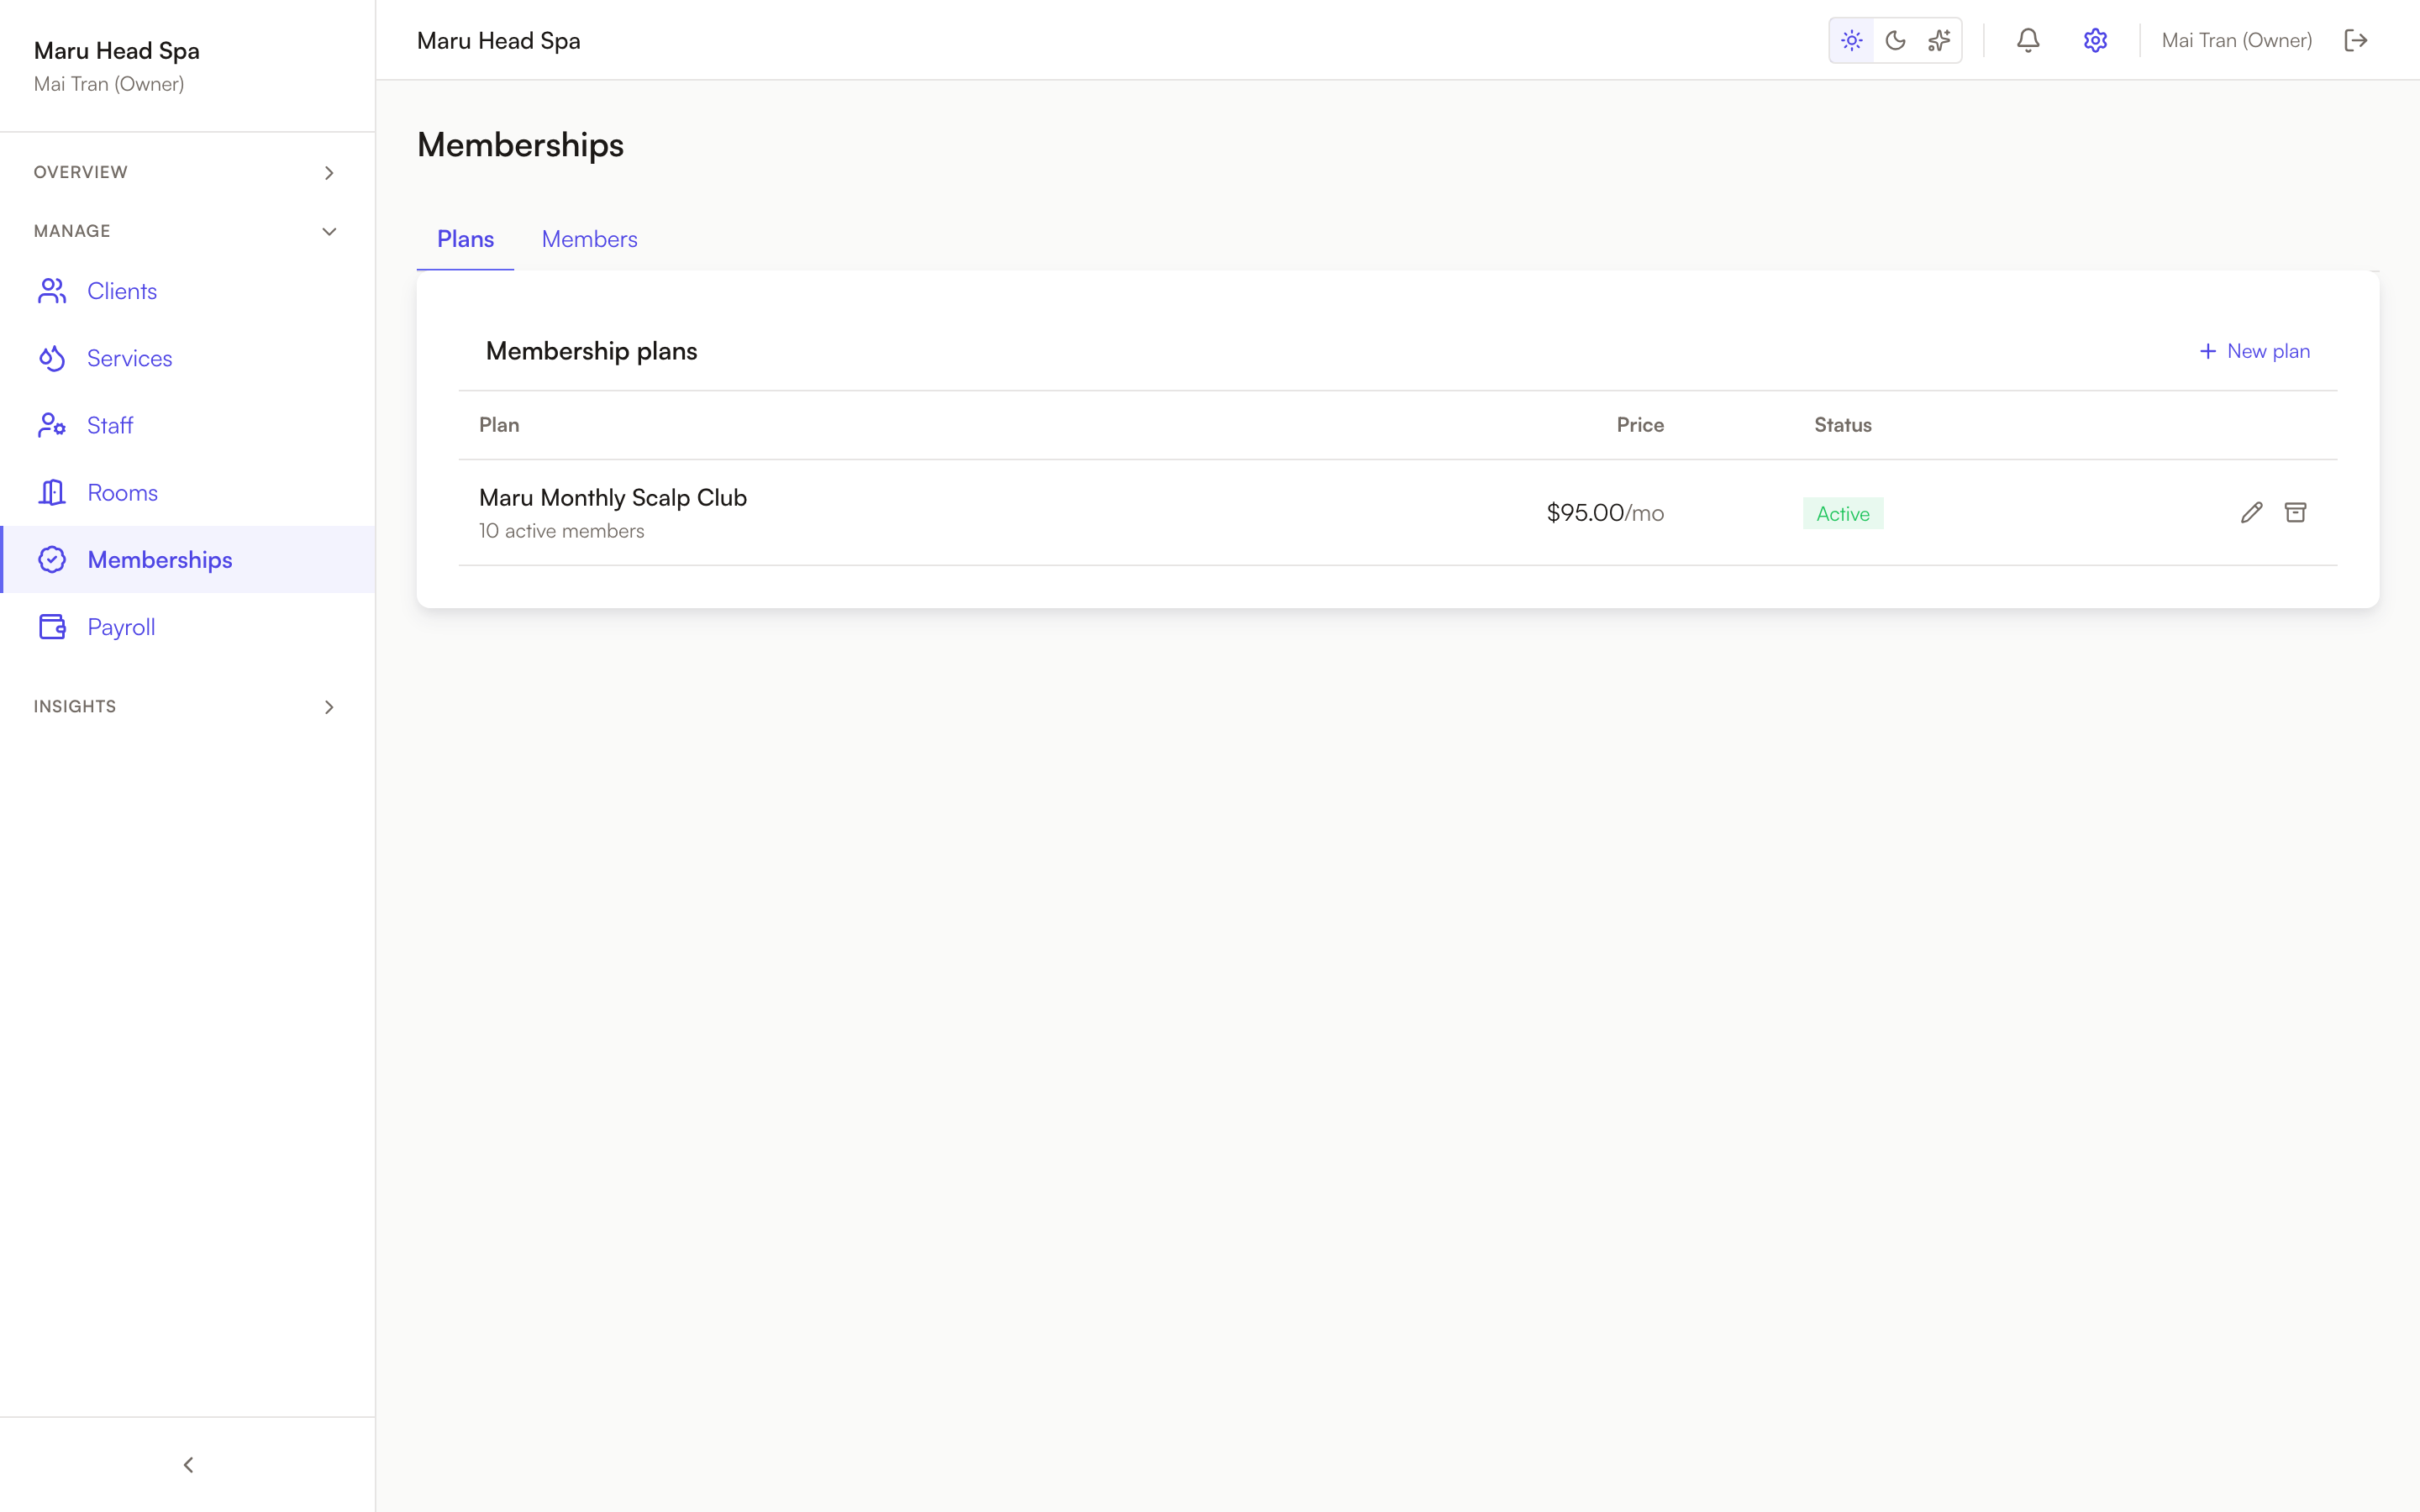Click the Payroll wallet icon
The width and height of the screenshot is (2420, 1512).
coord(52,627)
